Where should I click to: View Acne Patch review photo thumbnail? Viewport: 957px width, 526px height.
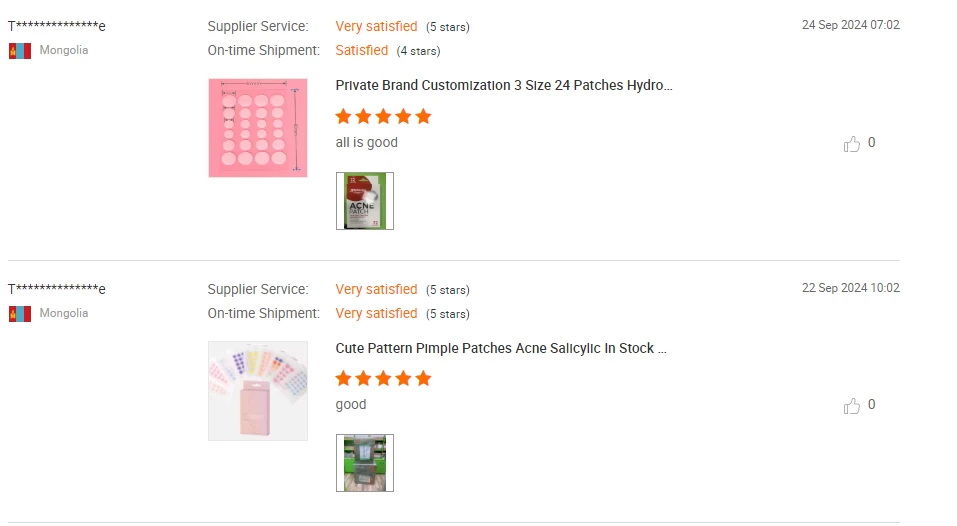coord(365,201)
